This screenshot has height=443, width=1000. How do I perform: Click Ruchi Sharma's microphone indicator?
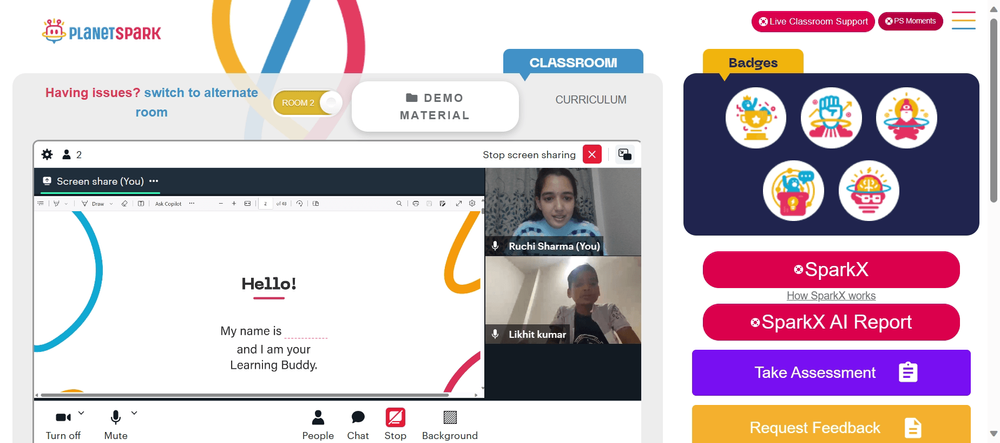point(495,246)
